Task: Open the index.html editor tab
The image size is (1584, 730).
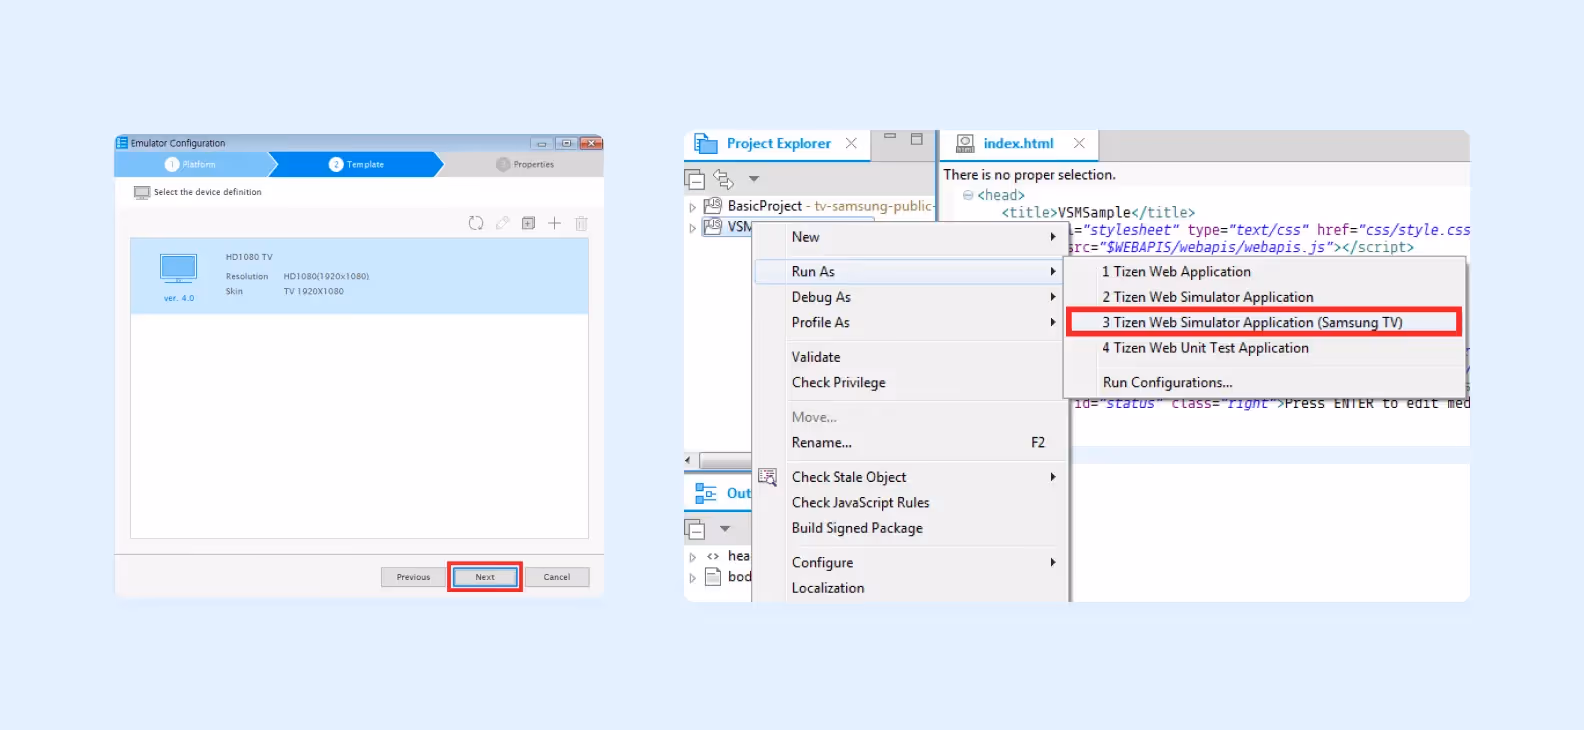Action: pos(1018,143)
